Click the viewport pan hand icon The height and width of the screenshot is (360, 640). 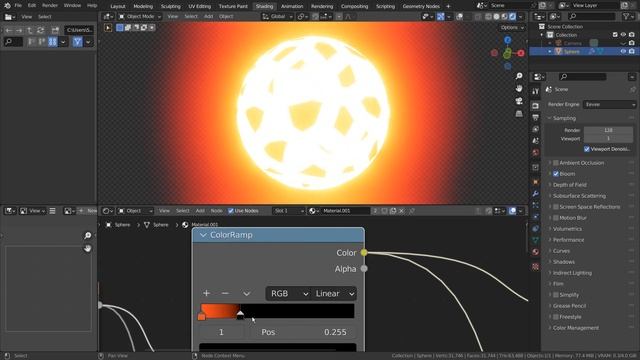point(519,89)
